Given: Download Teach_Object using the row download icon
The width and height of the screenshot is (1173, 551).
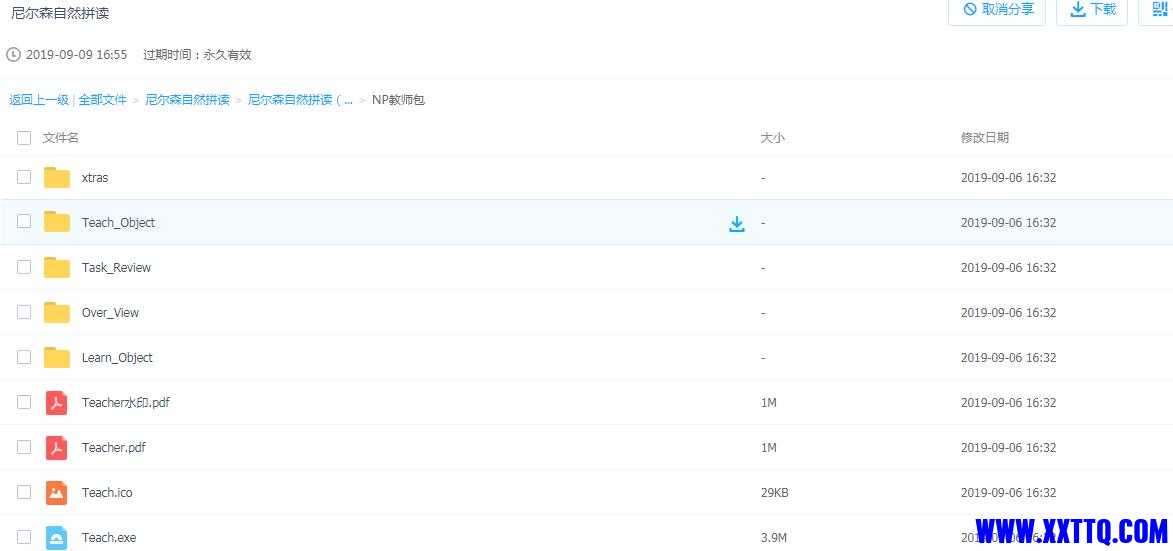Looking at the screenshot, I should tap(737, 224).
